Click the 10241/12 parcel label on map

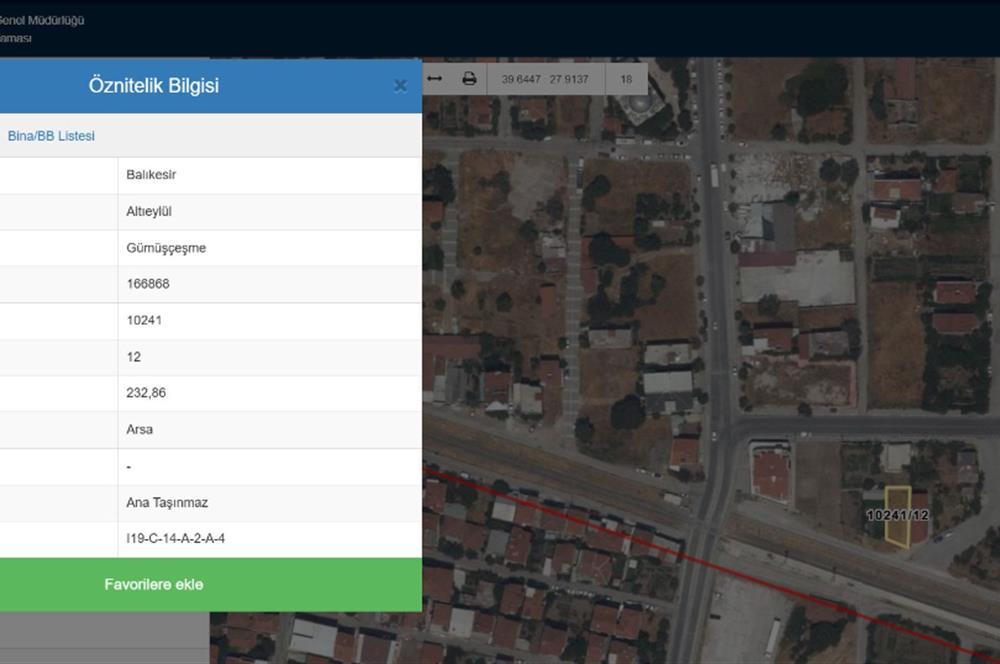[x=897, y=515]
